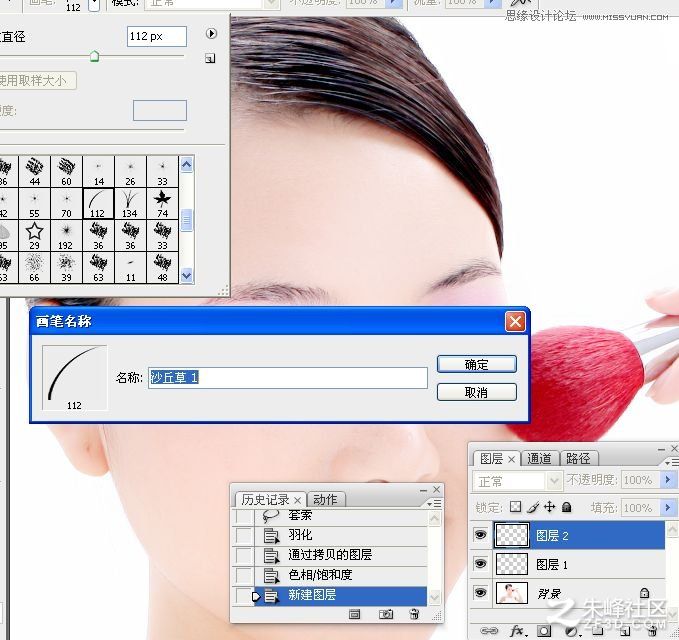Set history brush source for 新建图层 state
This screenshot has height=640, width=679.
pos(243,595)
